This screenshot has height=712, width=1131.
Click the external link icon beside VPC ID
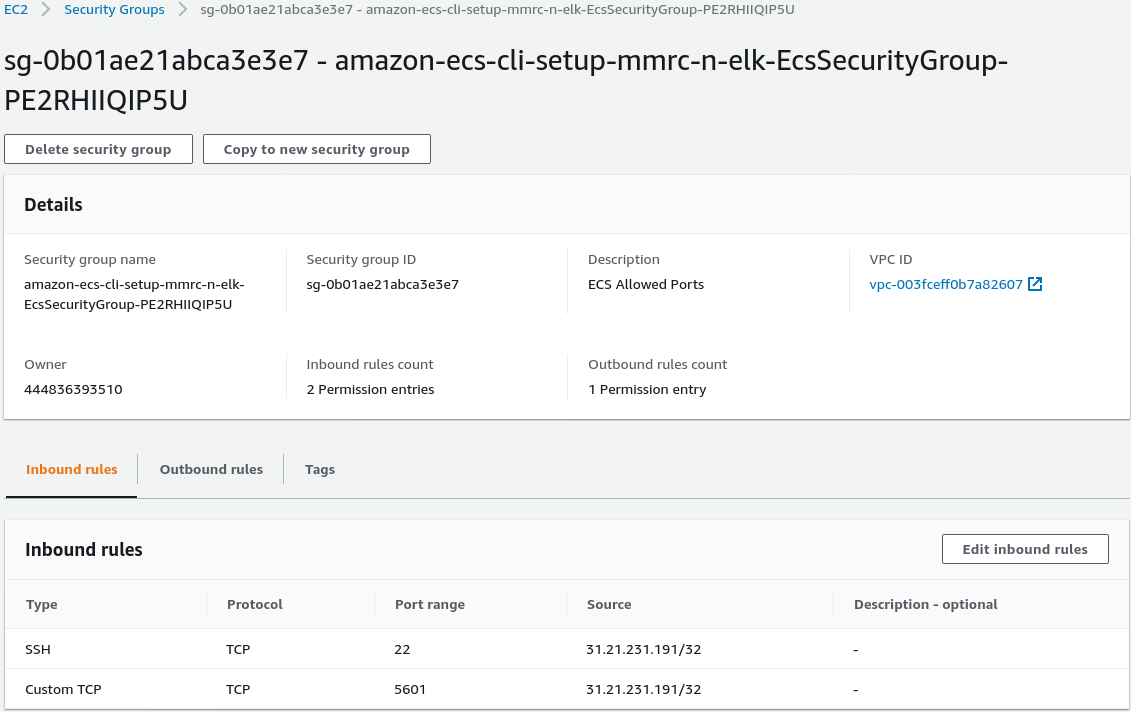click(x=1035, y=285)
